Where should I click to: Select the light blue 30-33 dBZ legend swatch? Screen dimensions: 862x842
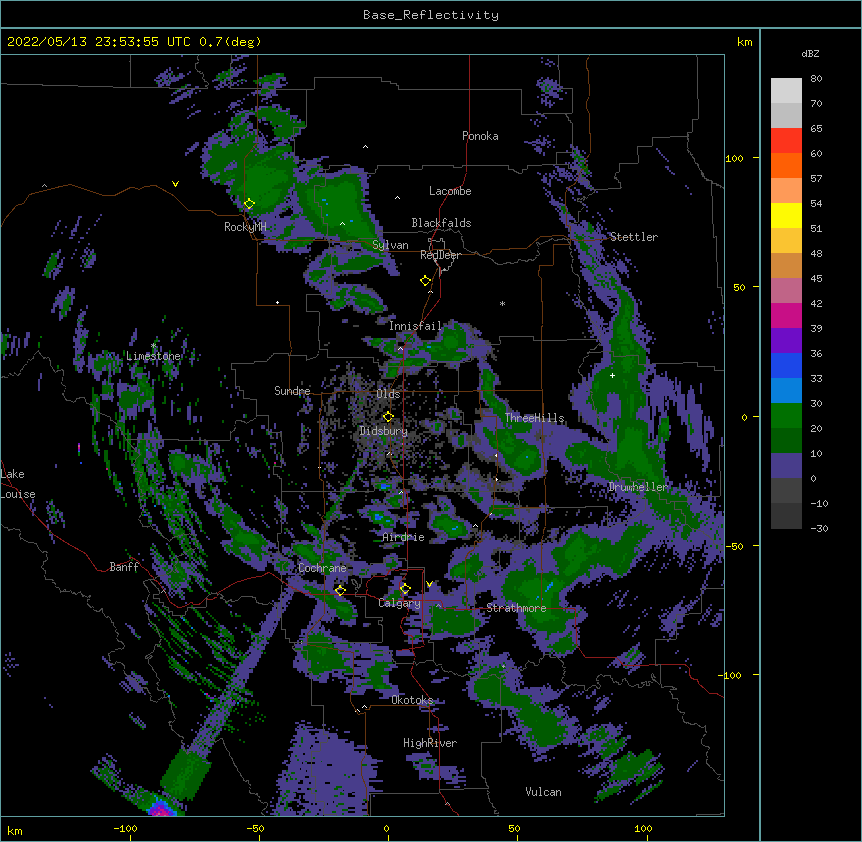[786, 391]
